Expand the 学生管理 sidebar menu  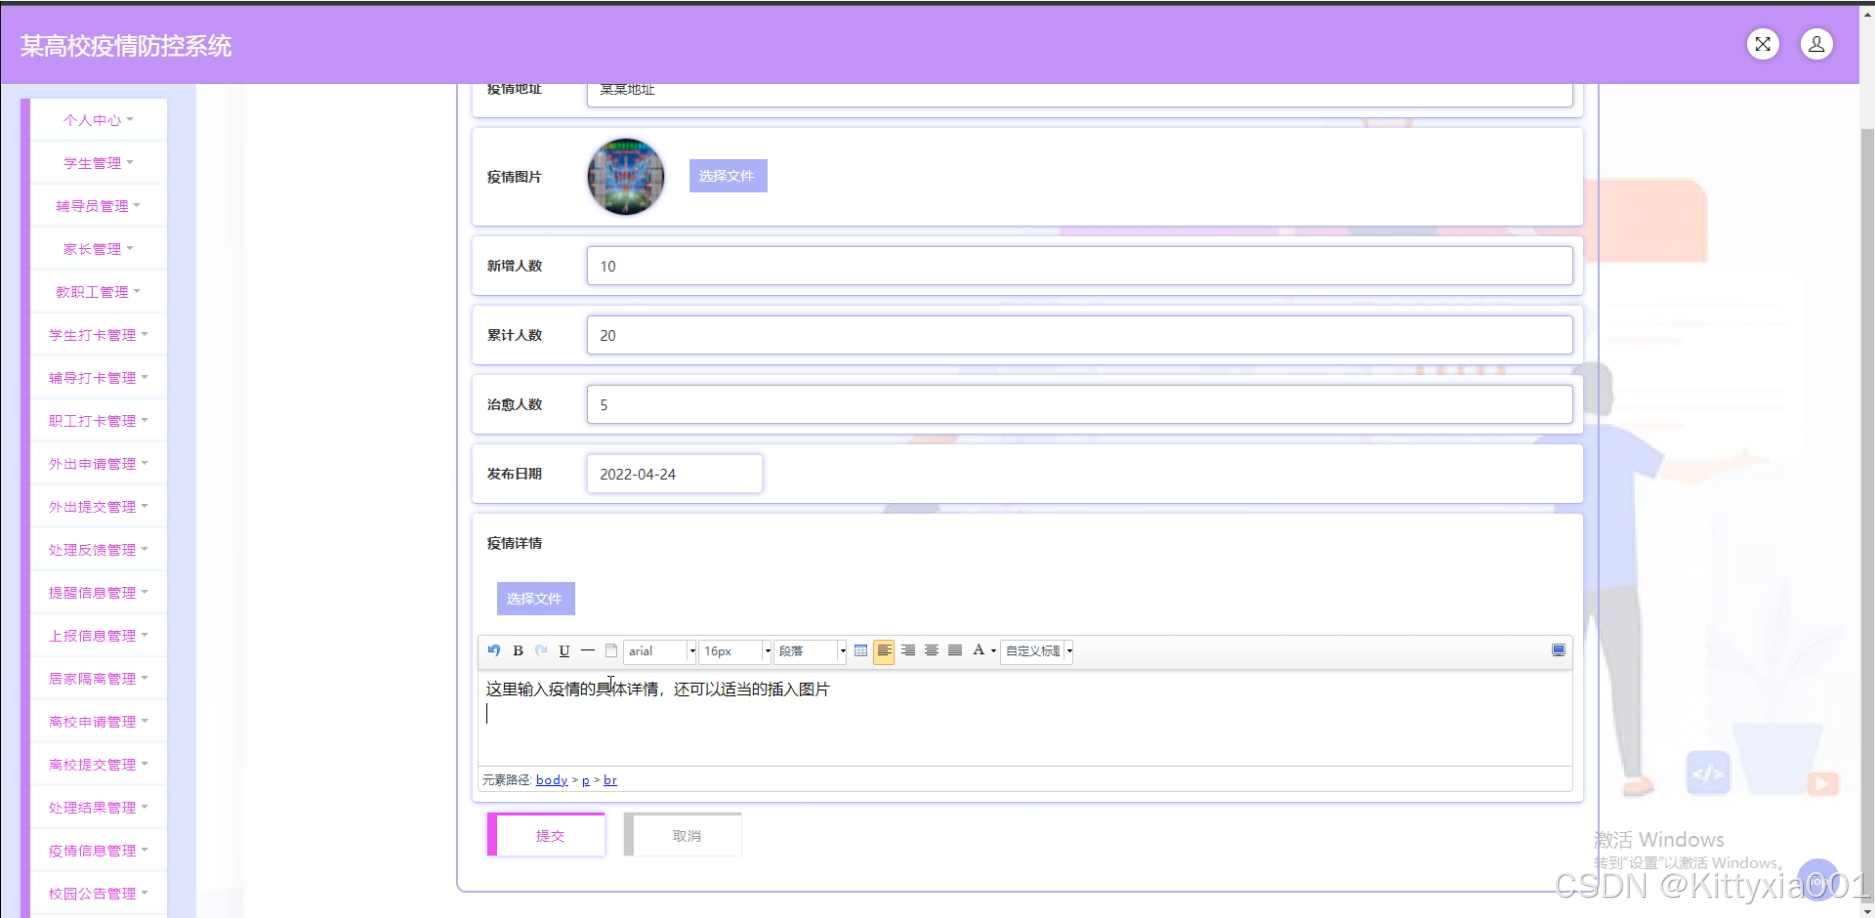(x=98, y=163)
